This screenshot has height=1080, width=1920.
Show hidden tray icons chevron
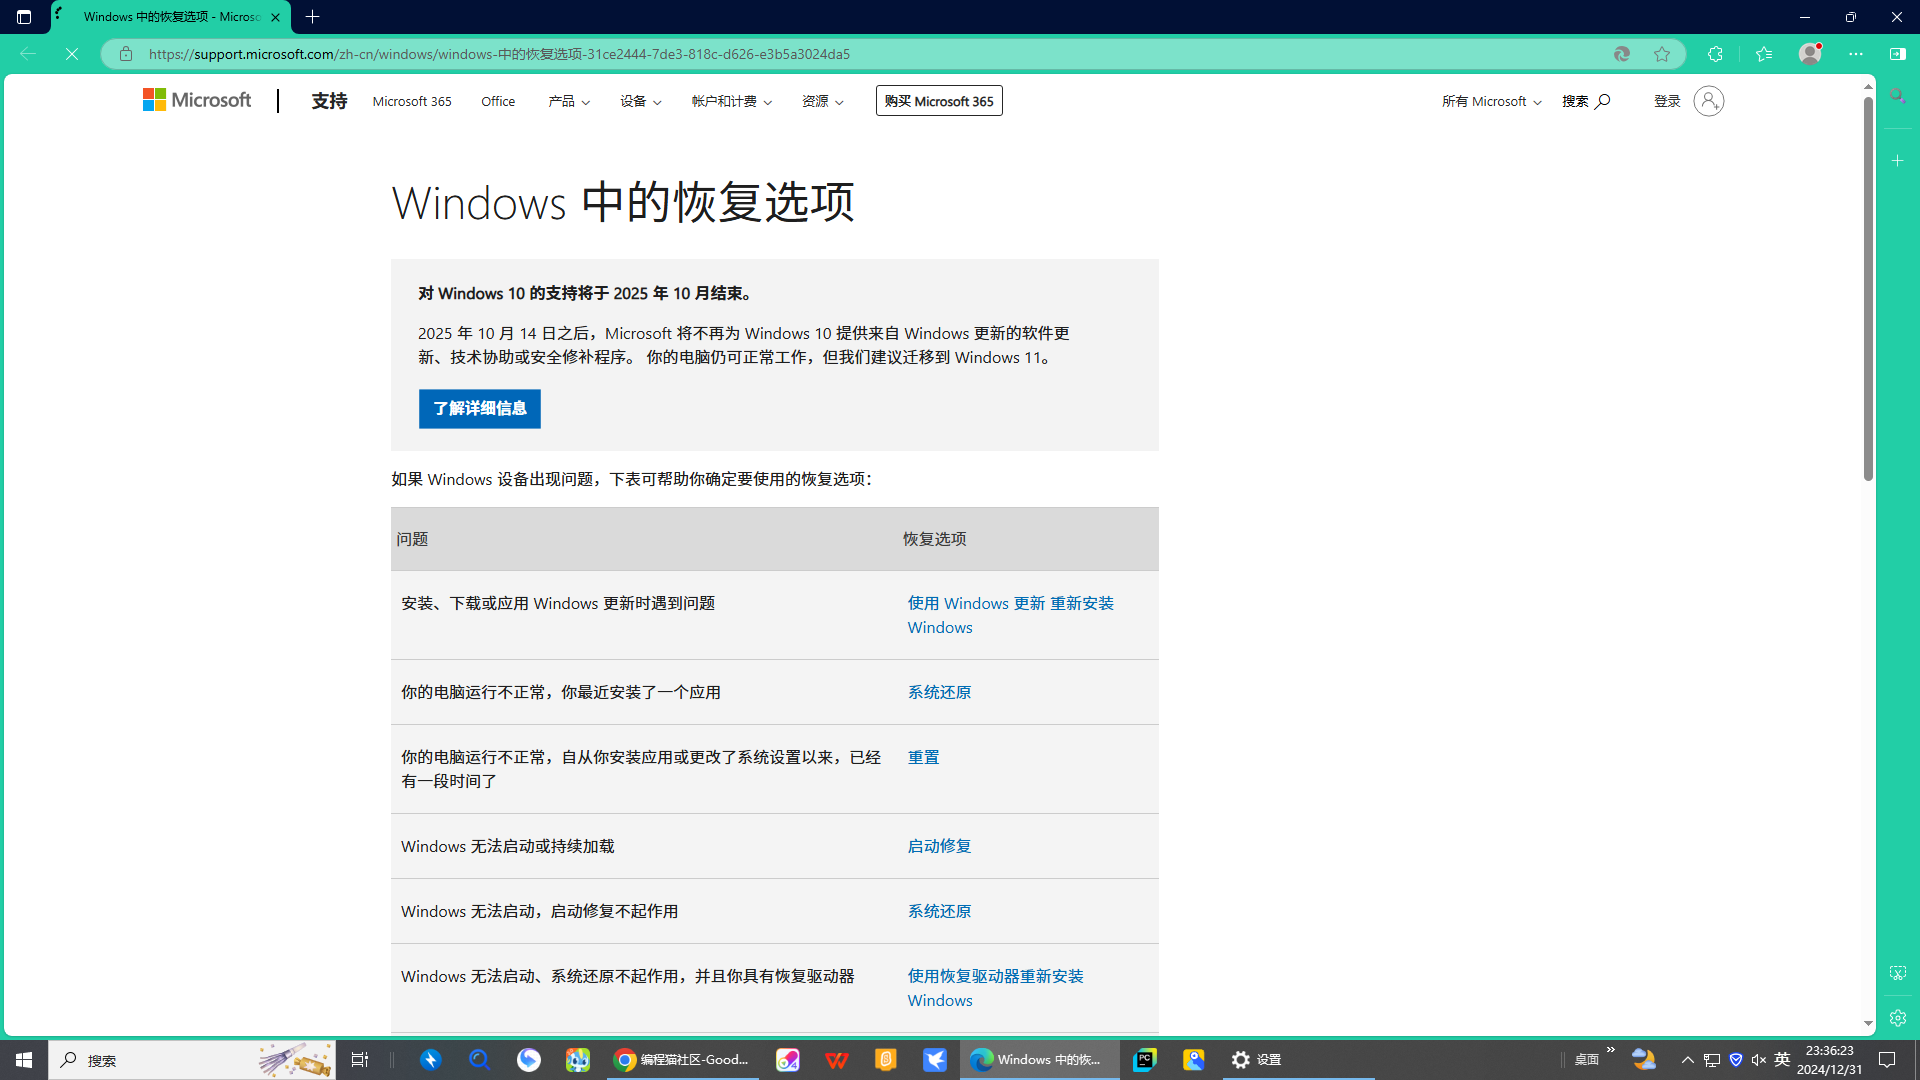coord(1688,1060)
